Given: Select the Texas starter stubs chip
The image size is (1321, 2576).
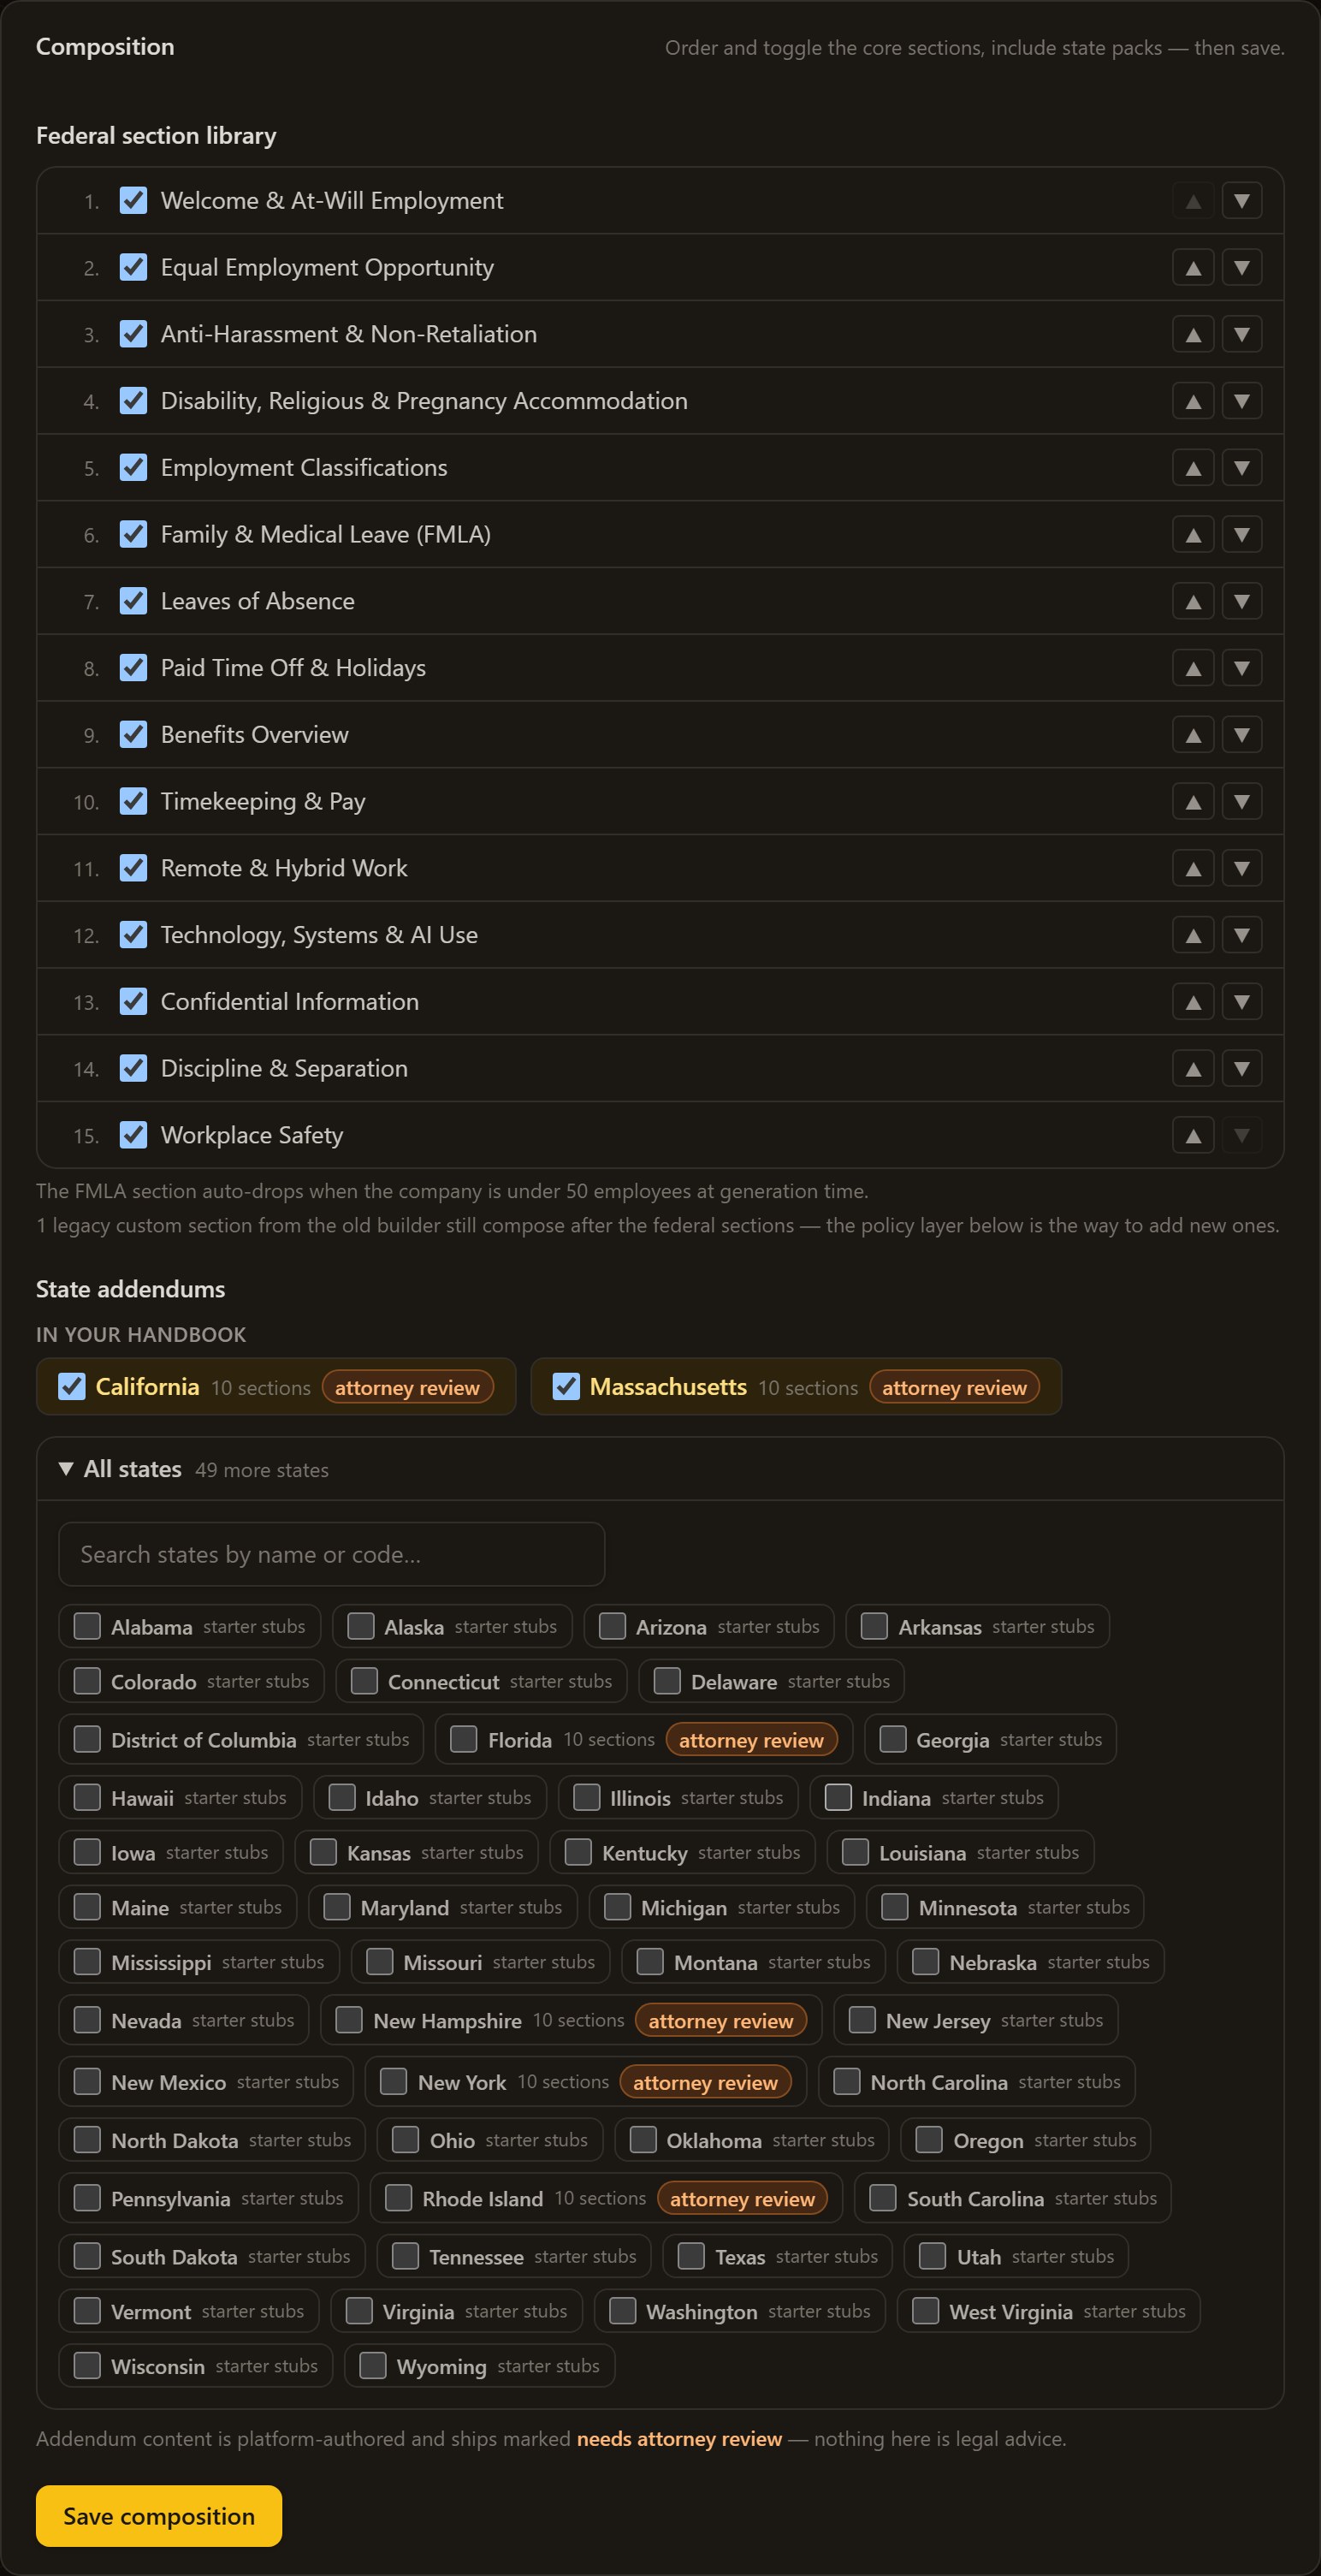Looking at the screenshot, I should coord(778,2256).
